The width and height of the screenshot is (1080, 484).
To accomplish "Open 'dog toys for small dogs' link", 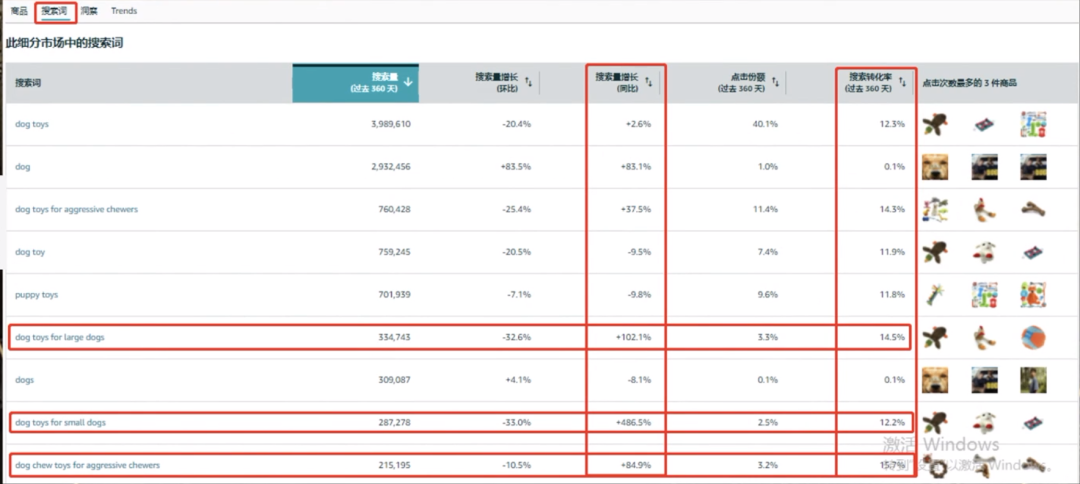I will point(61,422).
